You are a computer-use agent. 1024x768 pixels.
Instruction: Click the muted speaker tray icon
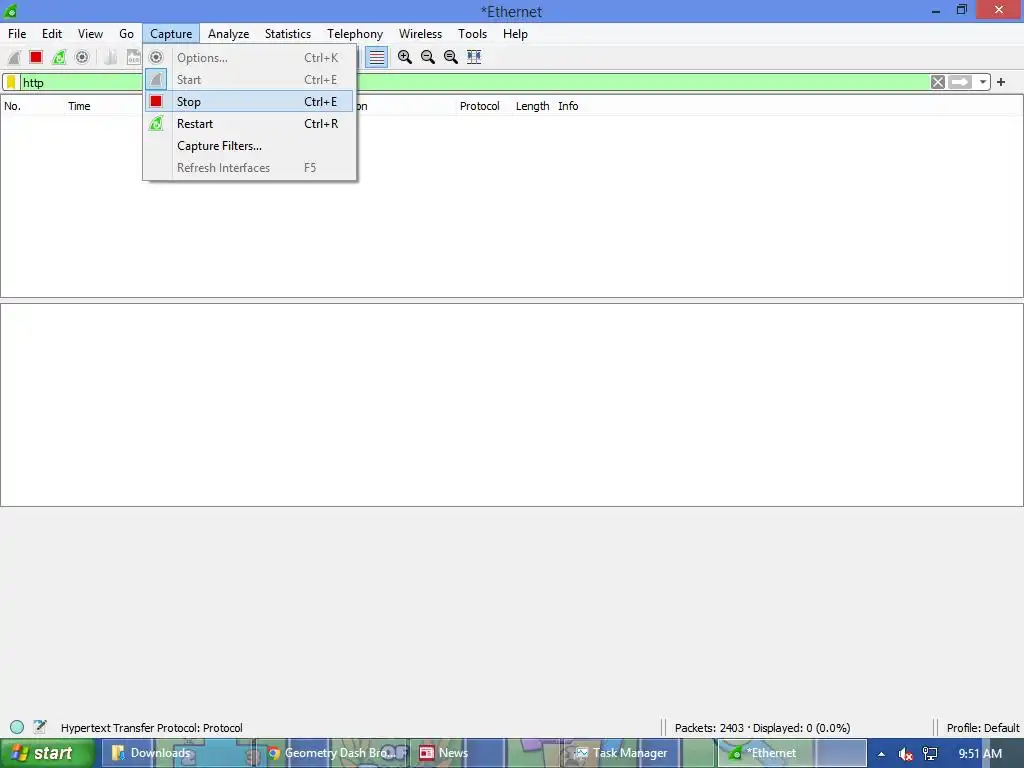[906, 754]
